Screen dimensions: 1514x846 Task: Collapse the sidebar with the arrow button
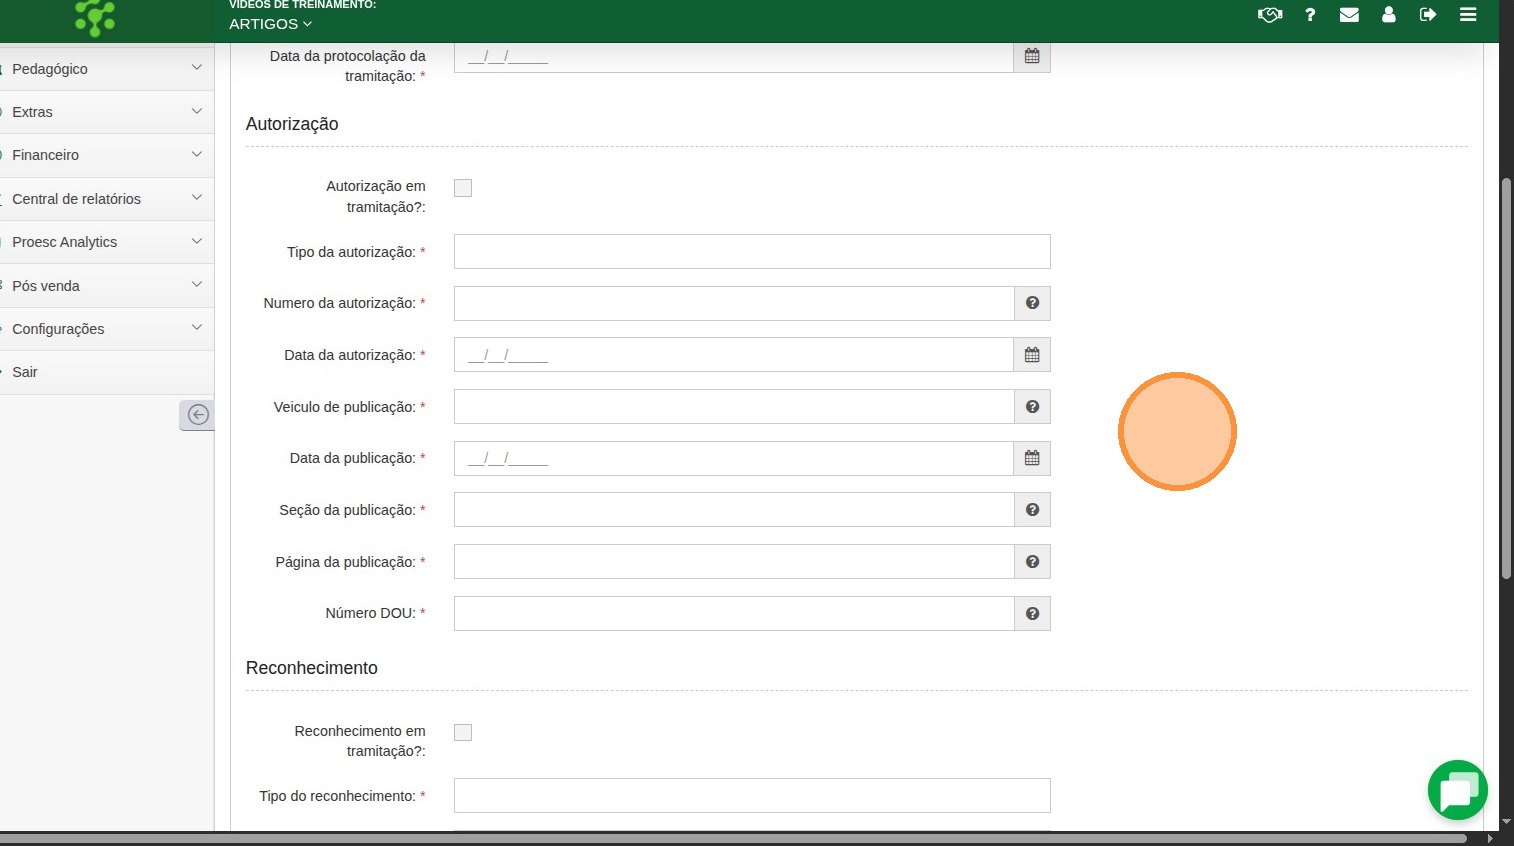point(198,414)
